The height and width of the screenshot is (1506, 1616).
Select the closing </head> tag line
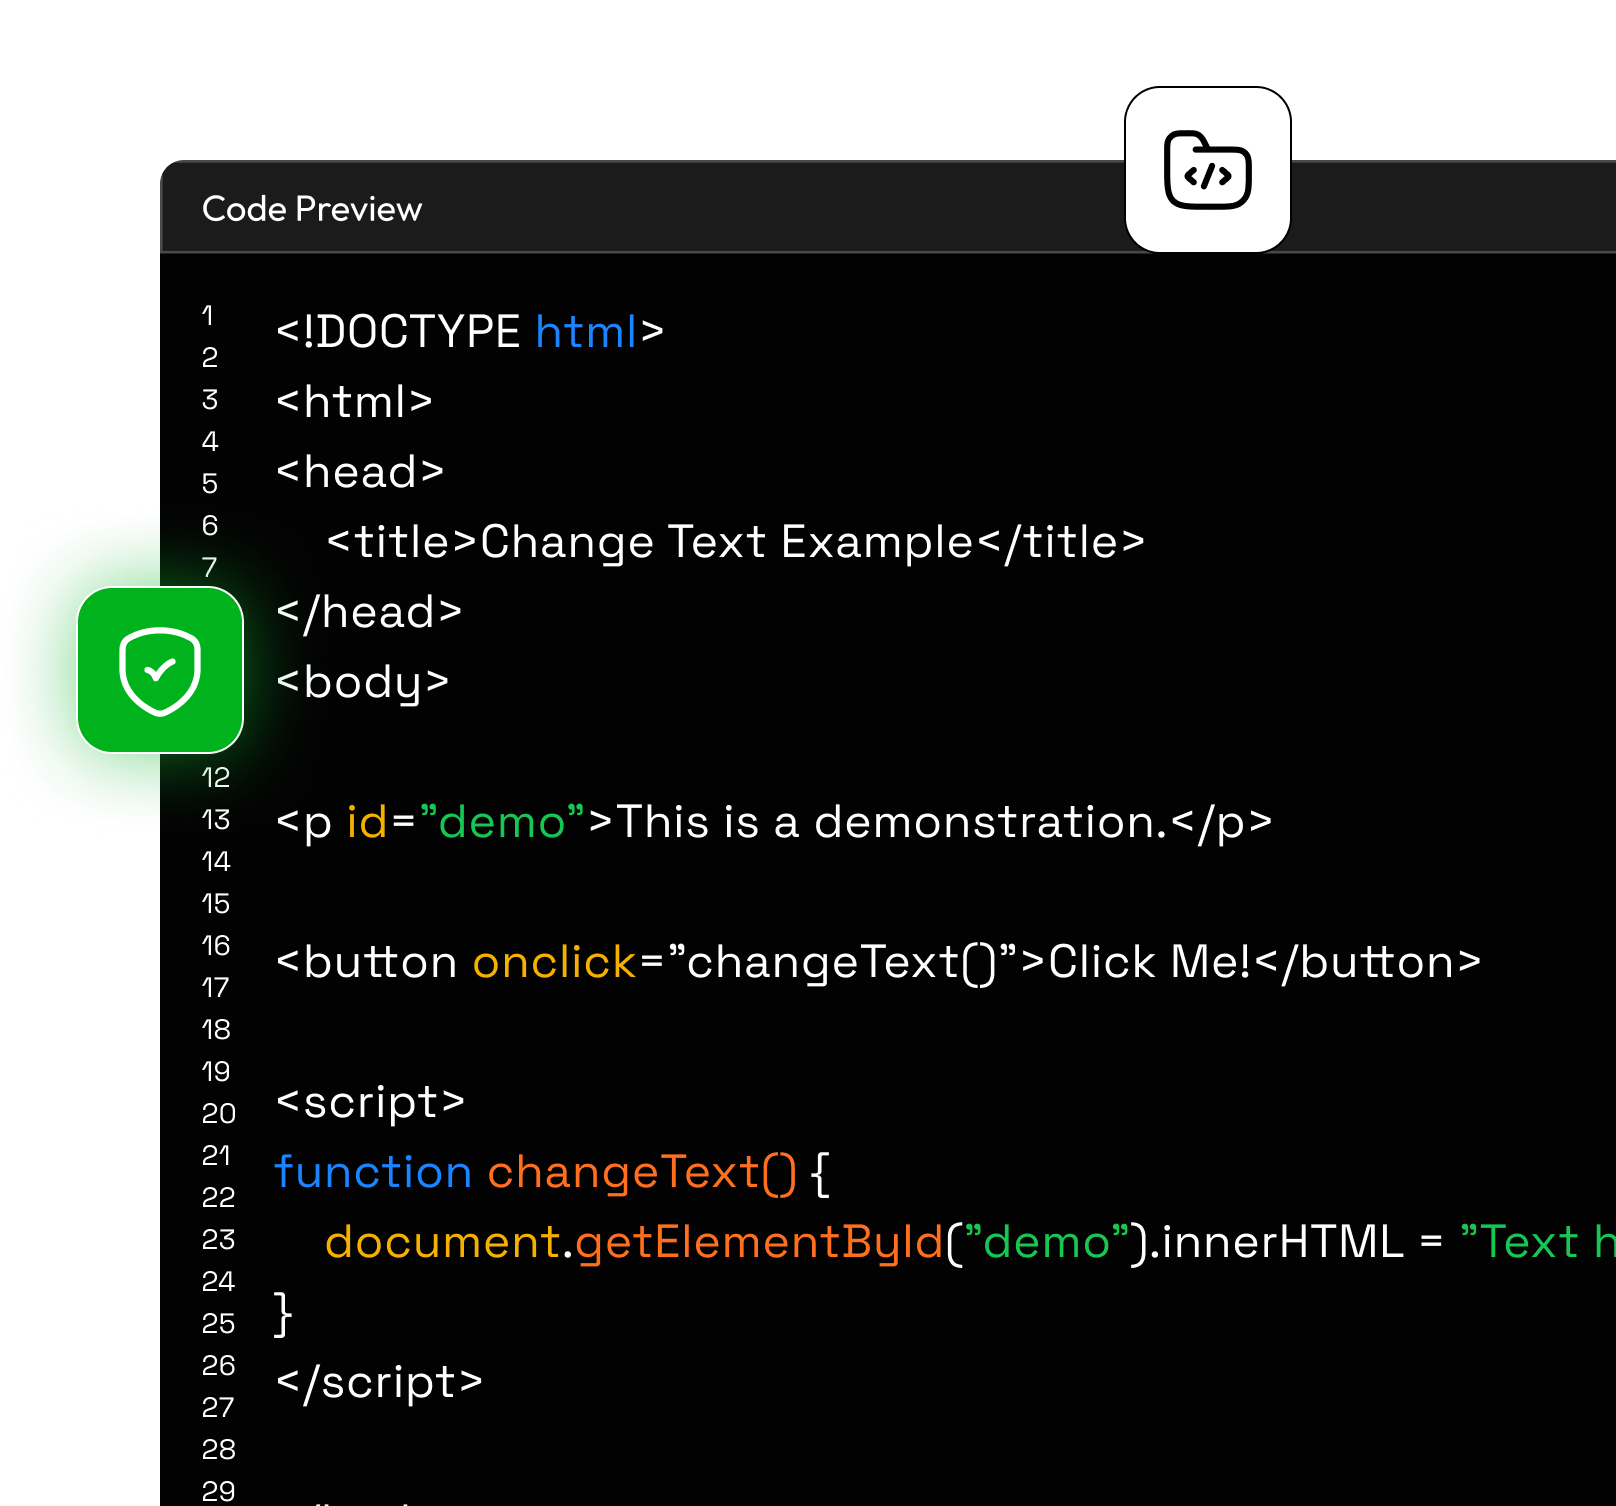pos(369,612)
